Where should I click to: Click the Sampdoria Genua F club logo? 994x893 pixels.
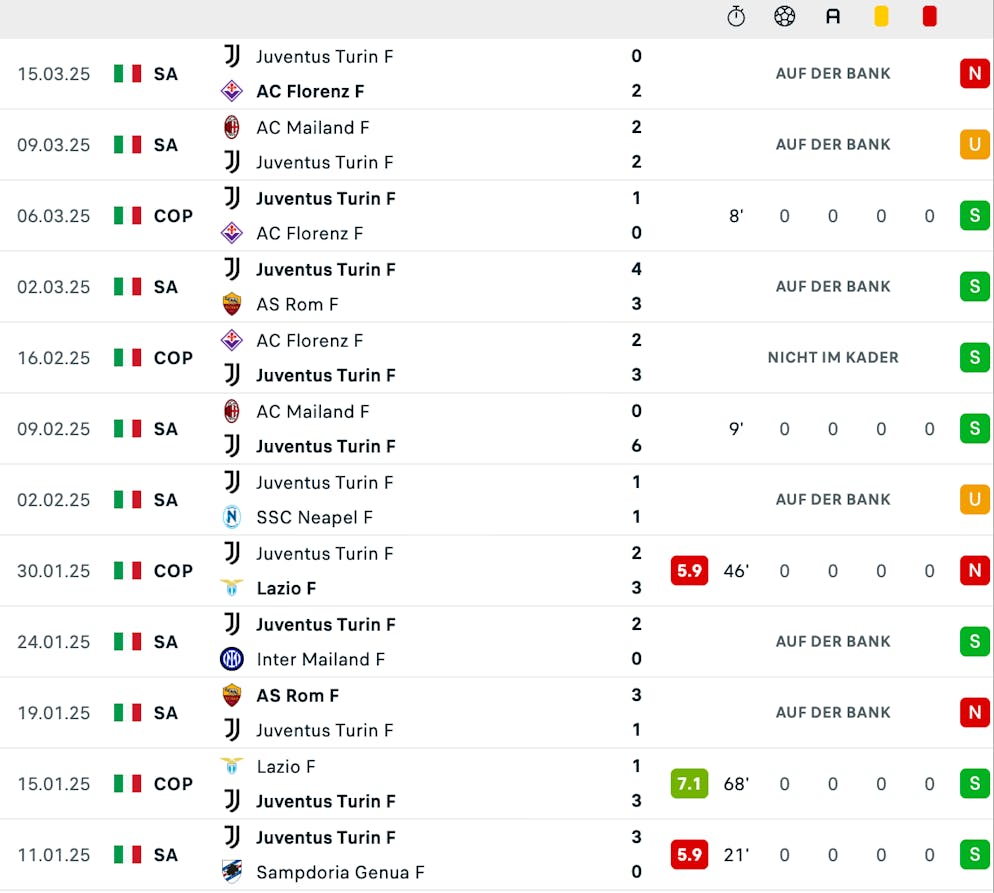click(x=232, y=872)
